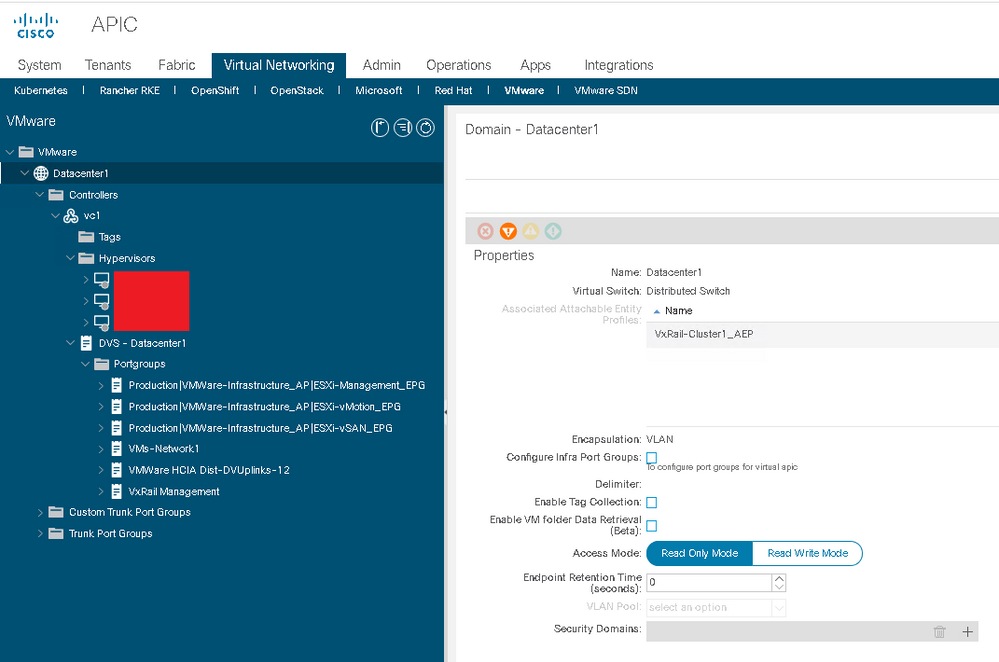Click the Cisco logo

(x=36, y=26)
